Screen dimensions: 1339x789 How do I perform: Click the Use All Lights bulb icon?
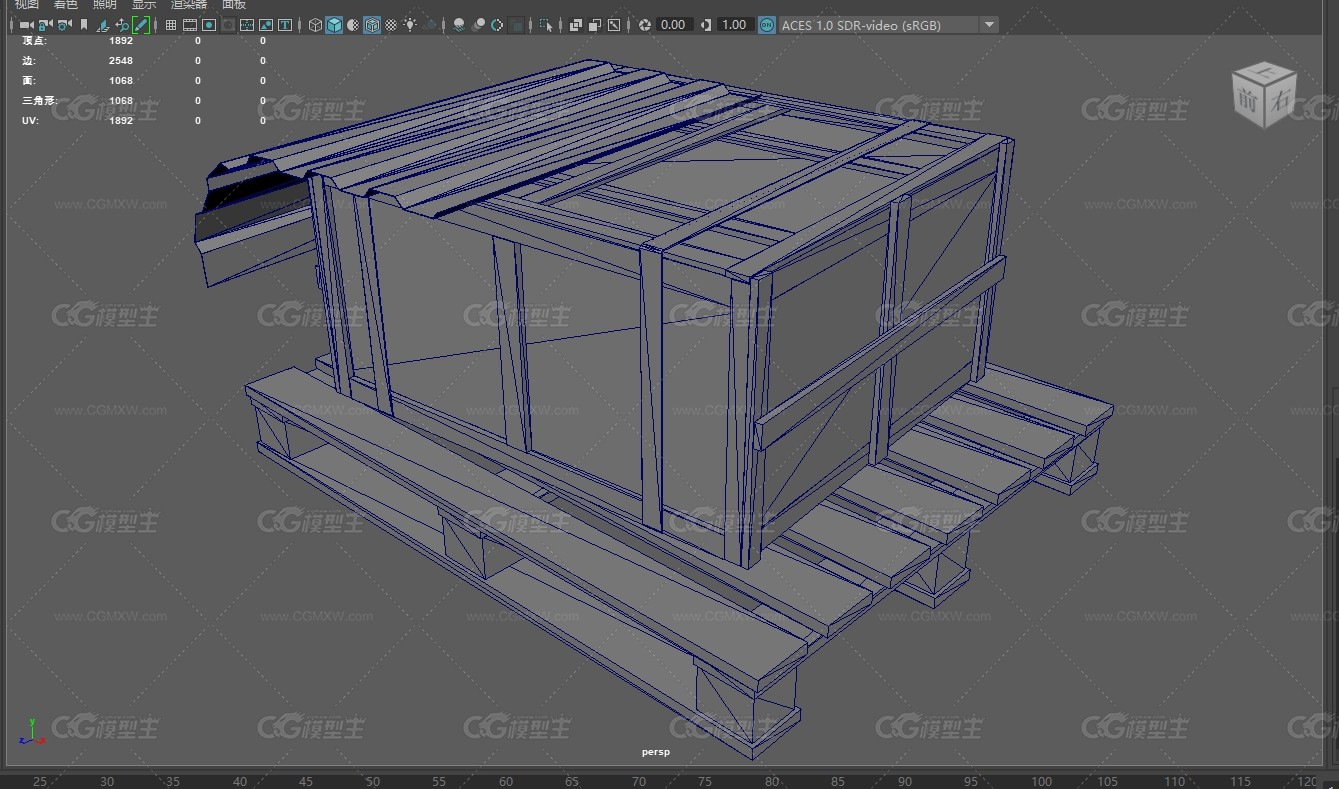coord(410,25)
